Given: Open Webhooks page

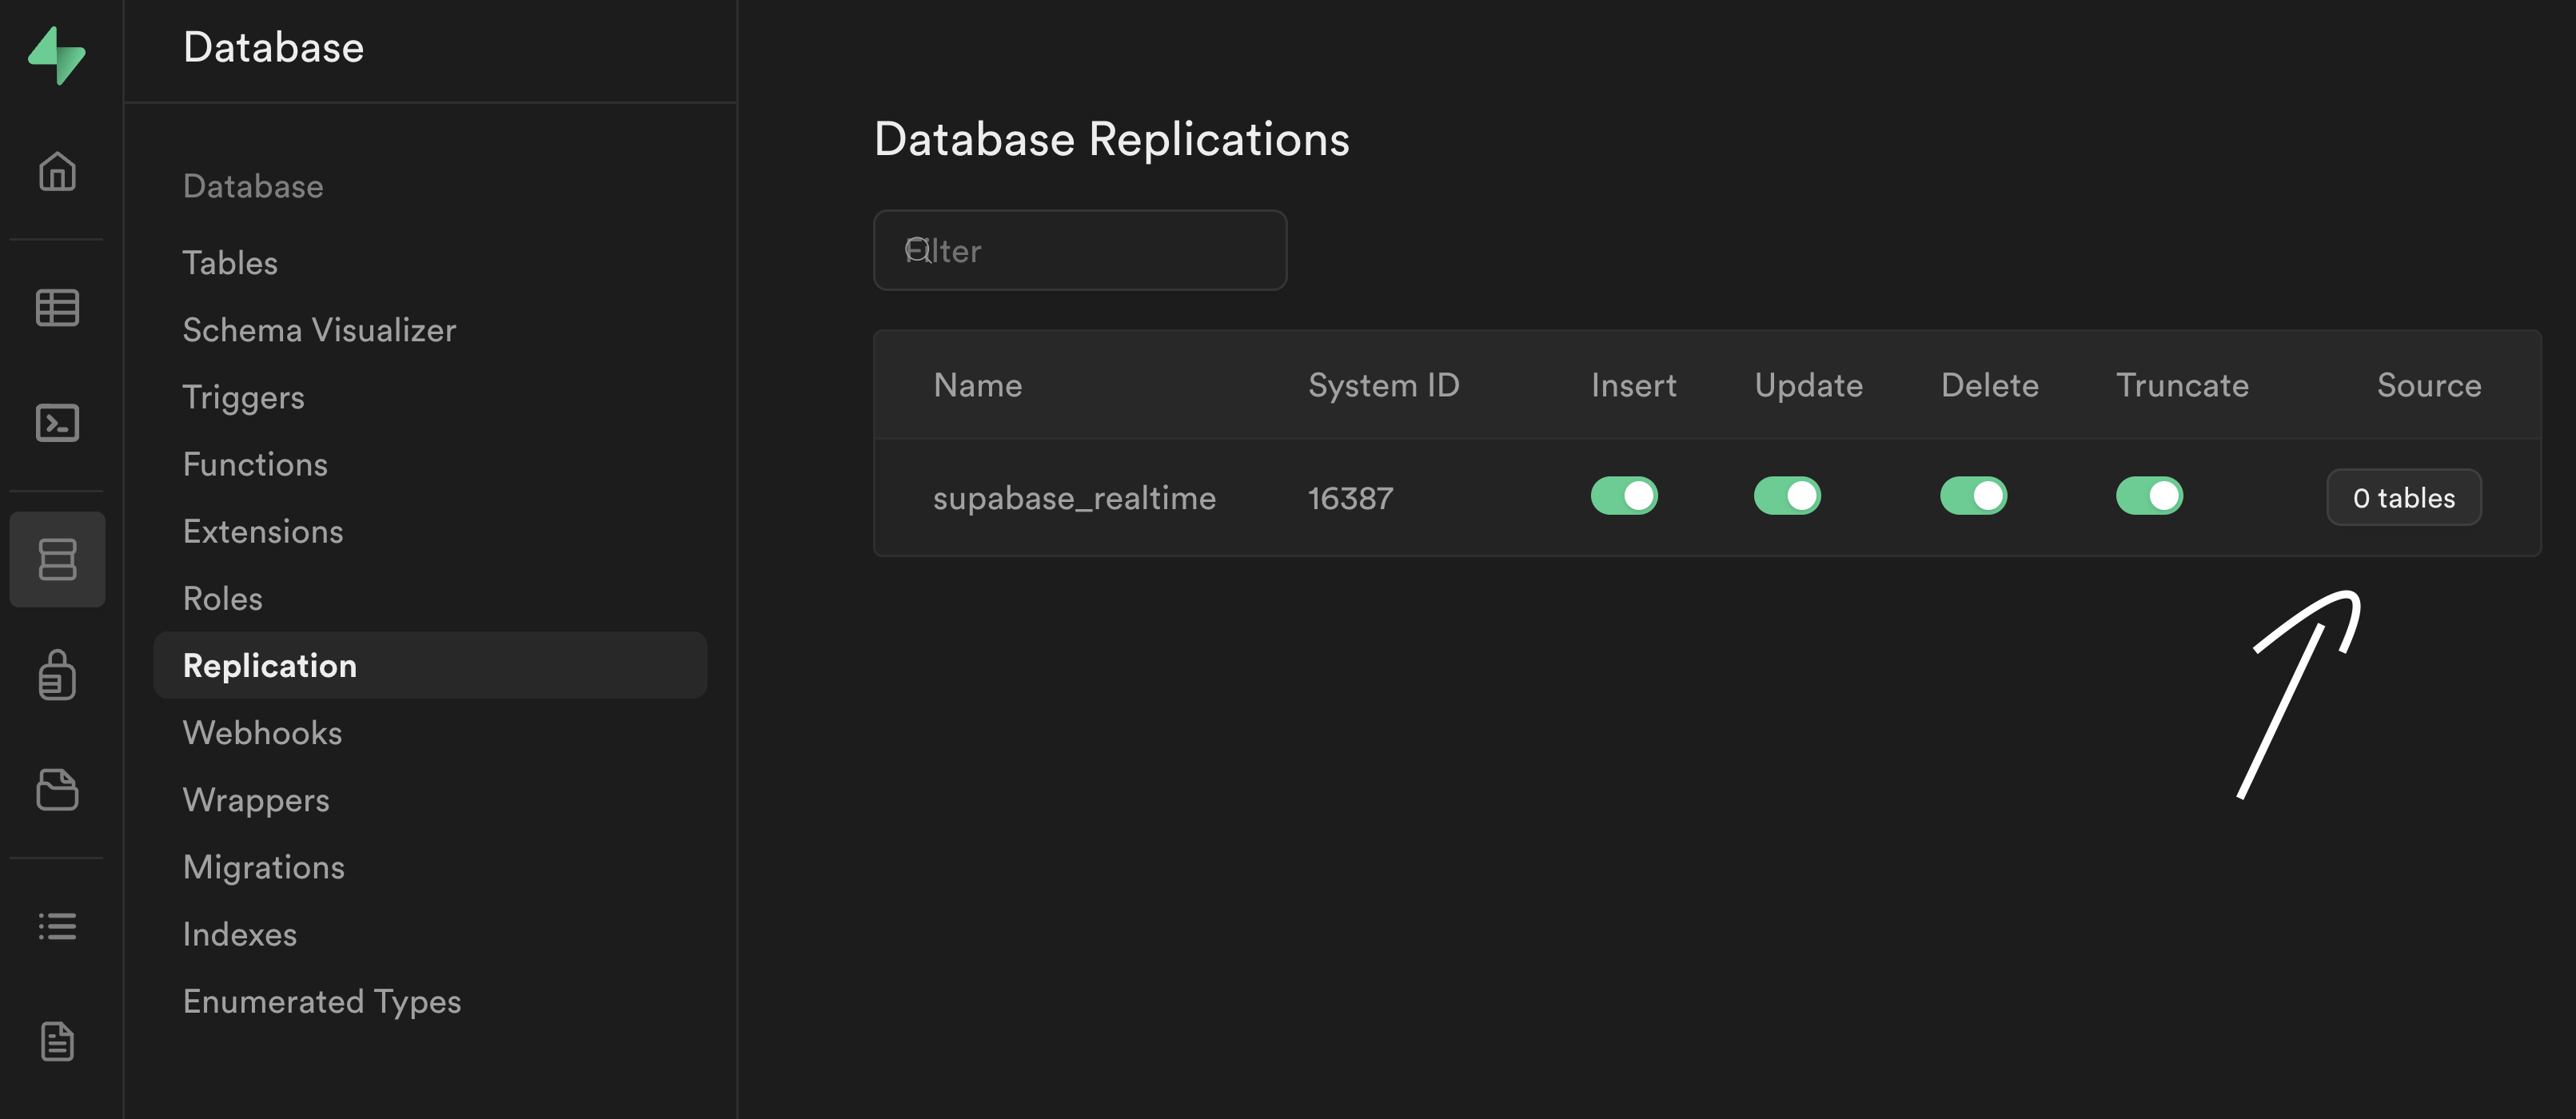Looking at the screenshot, I should [x=262, y=732].
